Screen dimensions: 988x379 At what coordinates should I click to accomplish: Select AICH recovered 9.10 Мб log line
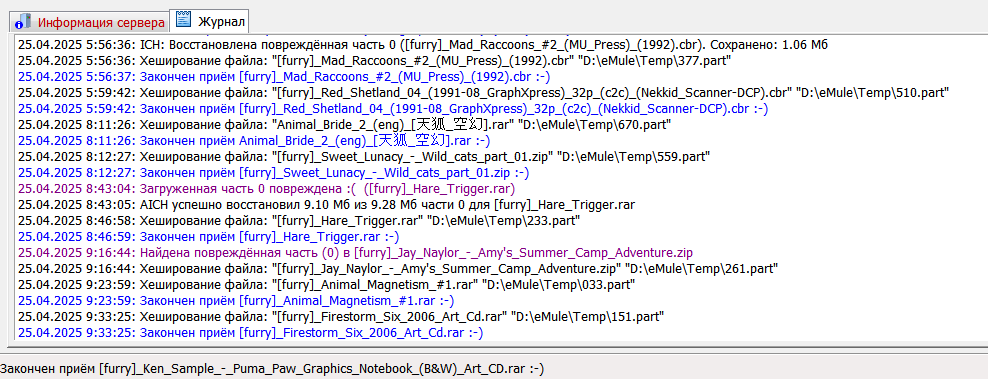(x=326, y=205)
